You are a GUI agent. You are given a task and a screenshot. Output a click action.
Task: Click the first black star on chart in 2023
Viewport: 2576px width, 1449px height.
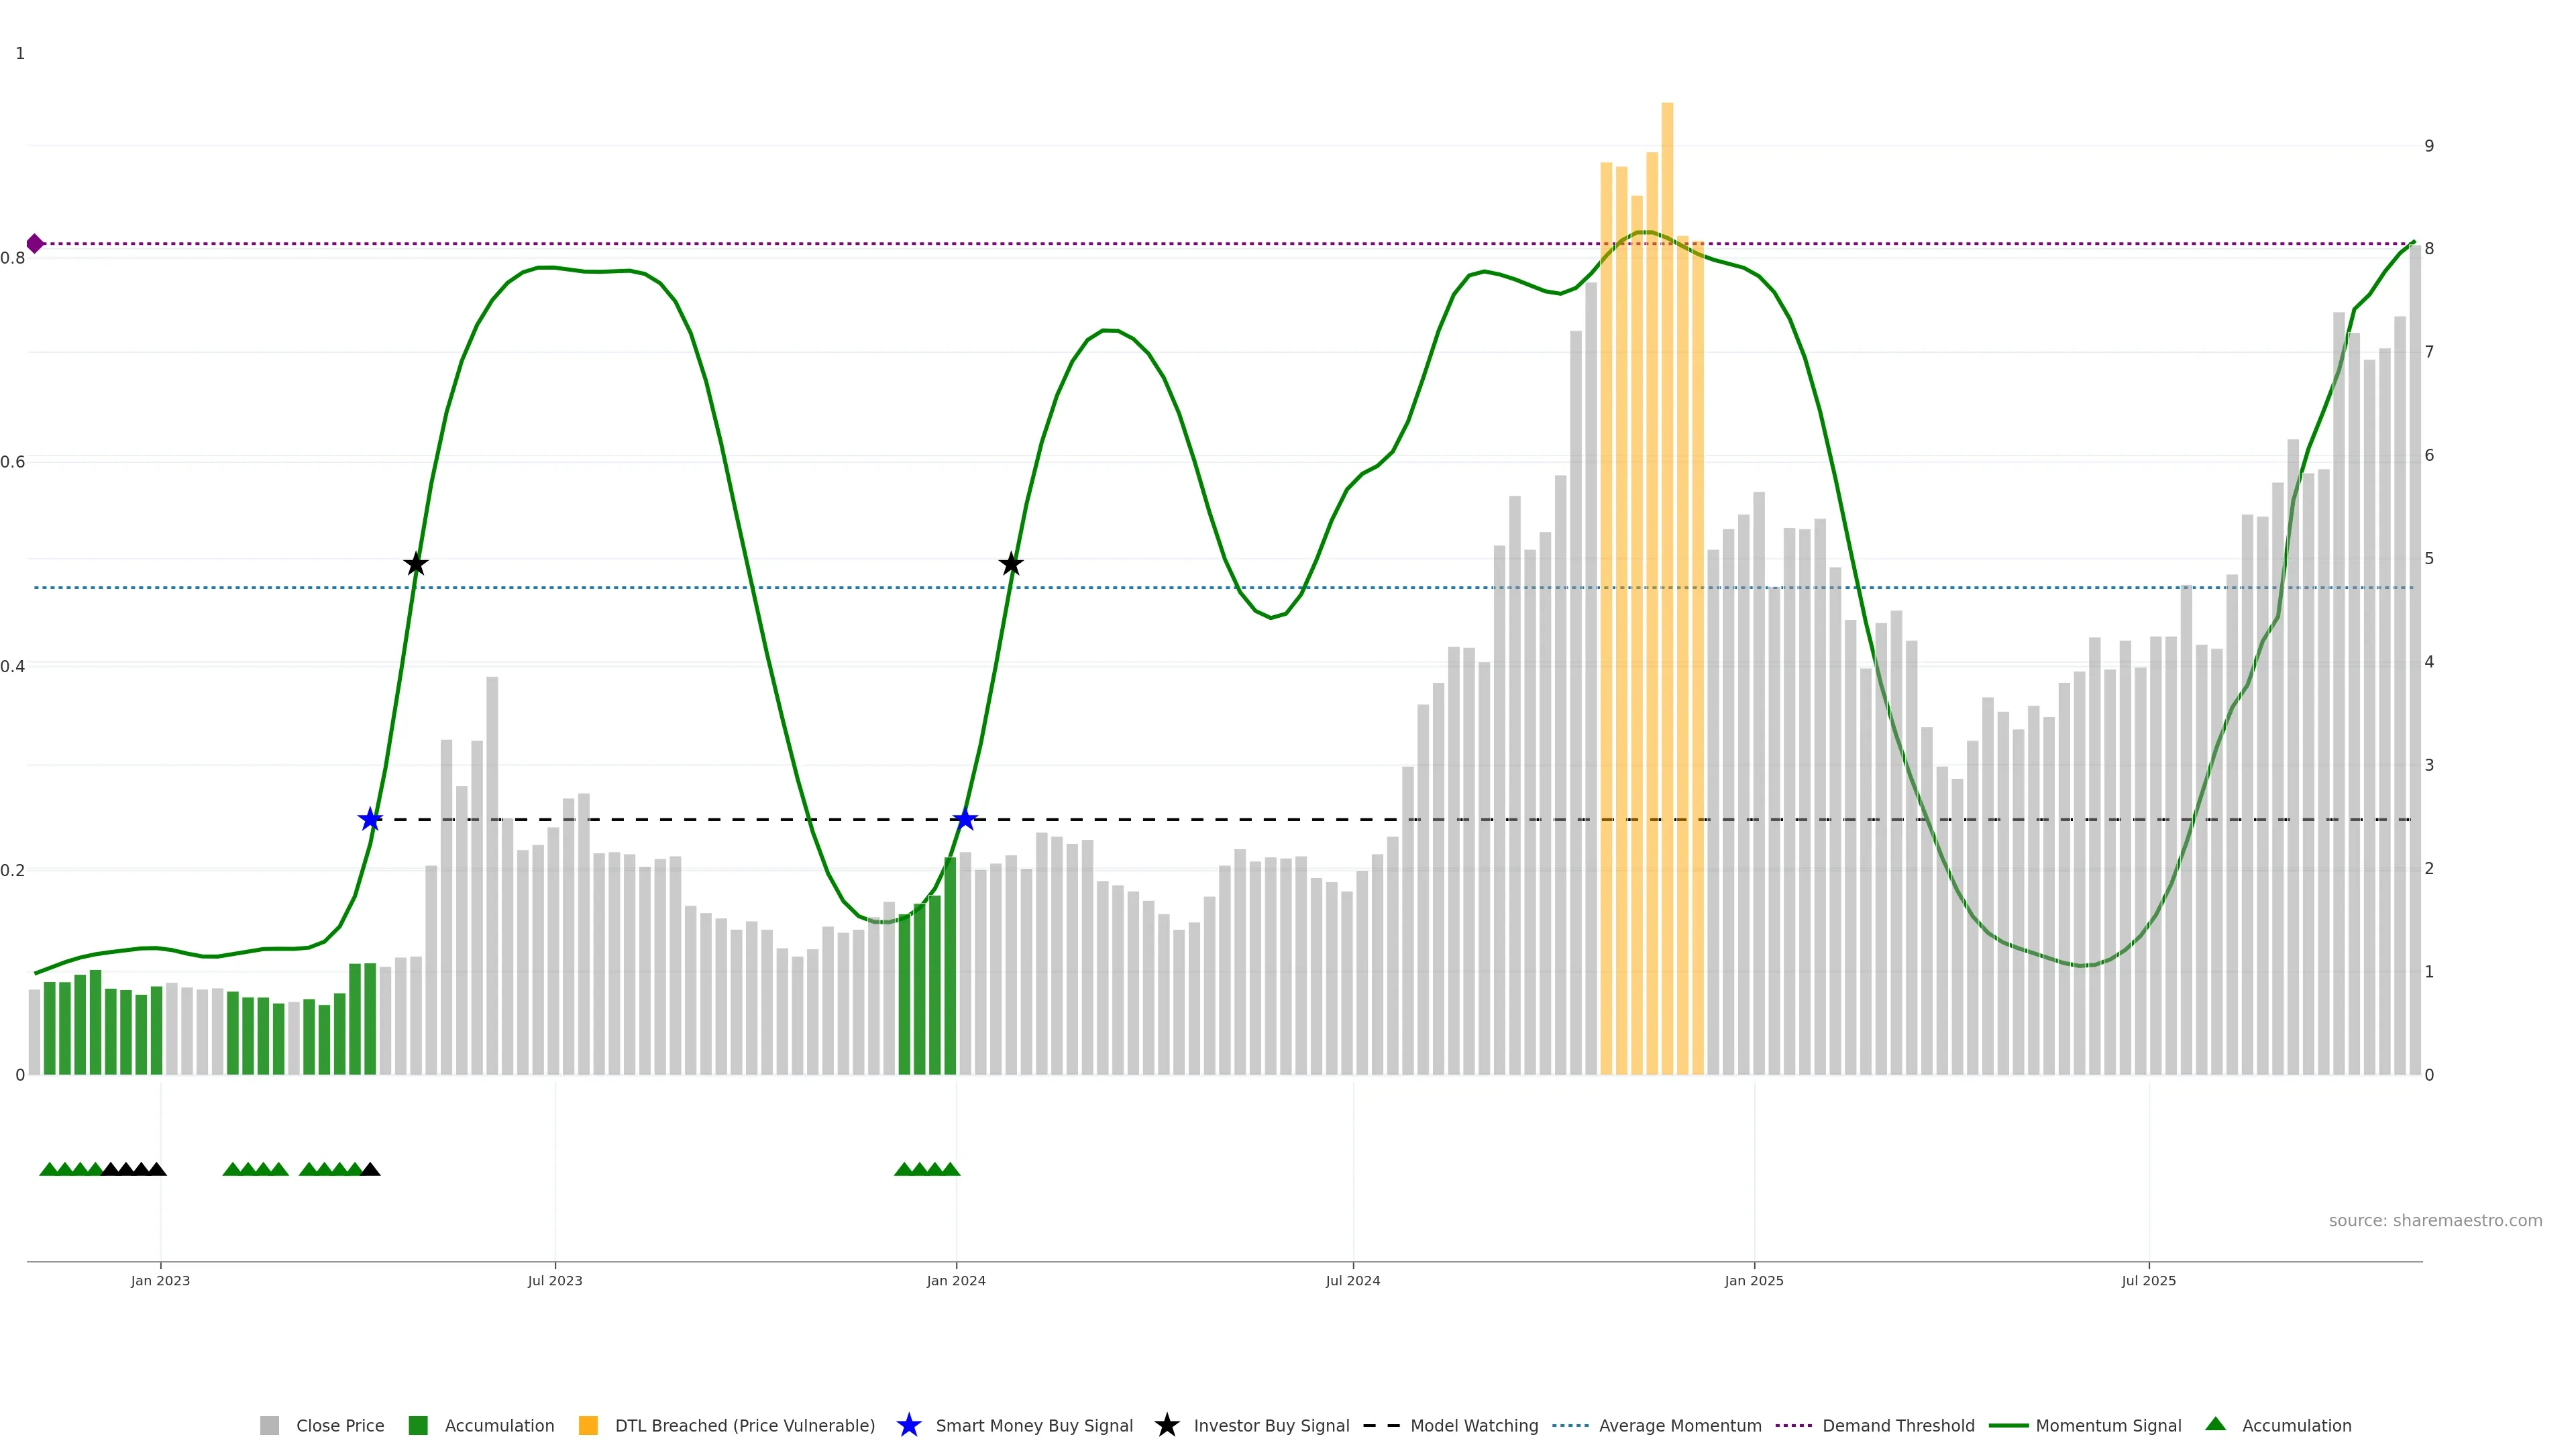tap(416, 564)
